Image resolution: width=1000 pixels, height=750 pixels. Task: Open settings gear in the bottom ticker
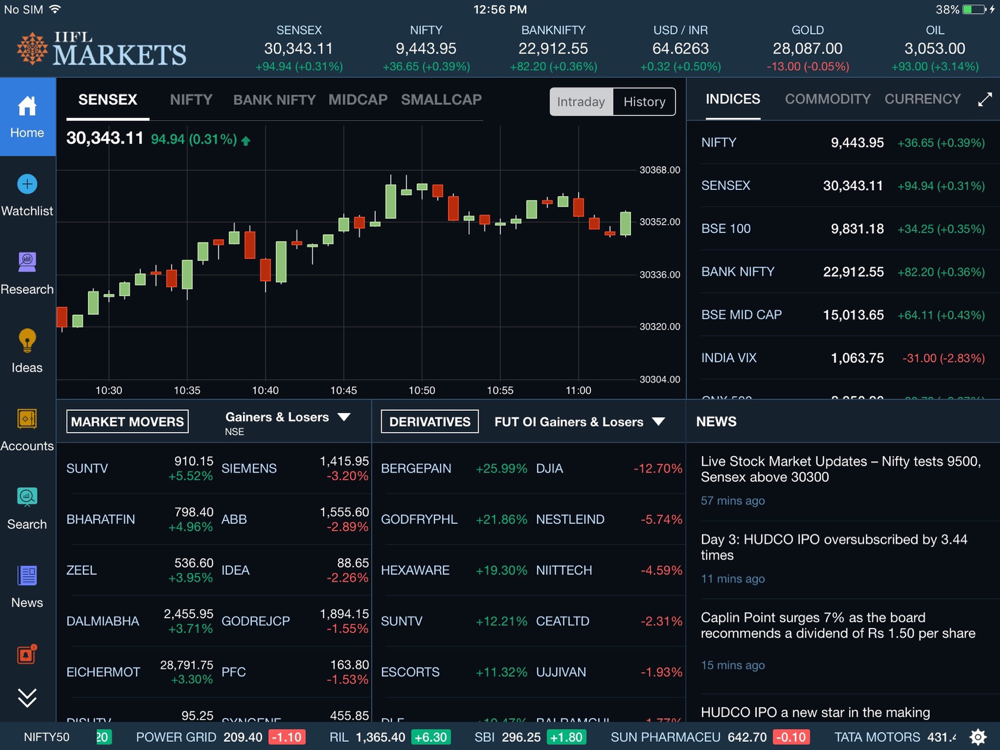point(978,737)
